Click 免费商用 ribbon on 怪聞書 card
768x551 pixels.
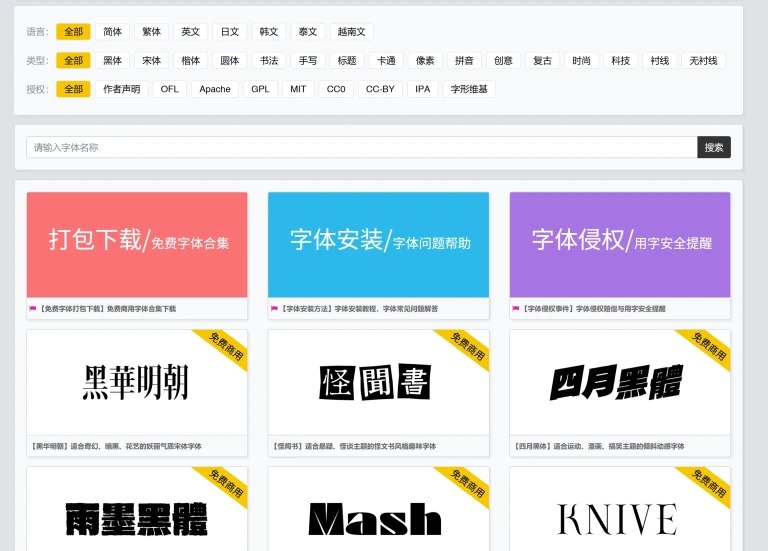click(466, 348)
